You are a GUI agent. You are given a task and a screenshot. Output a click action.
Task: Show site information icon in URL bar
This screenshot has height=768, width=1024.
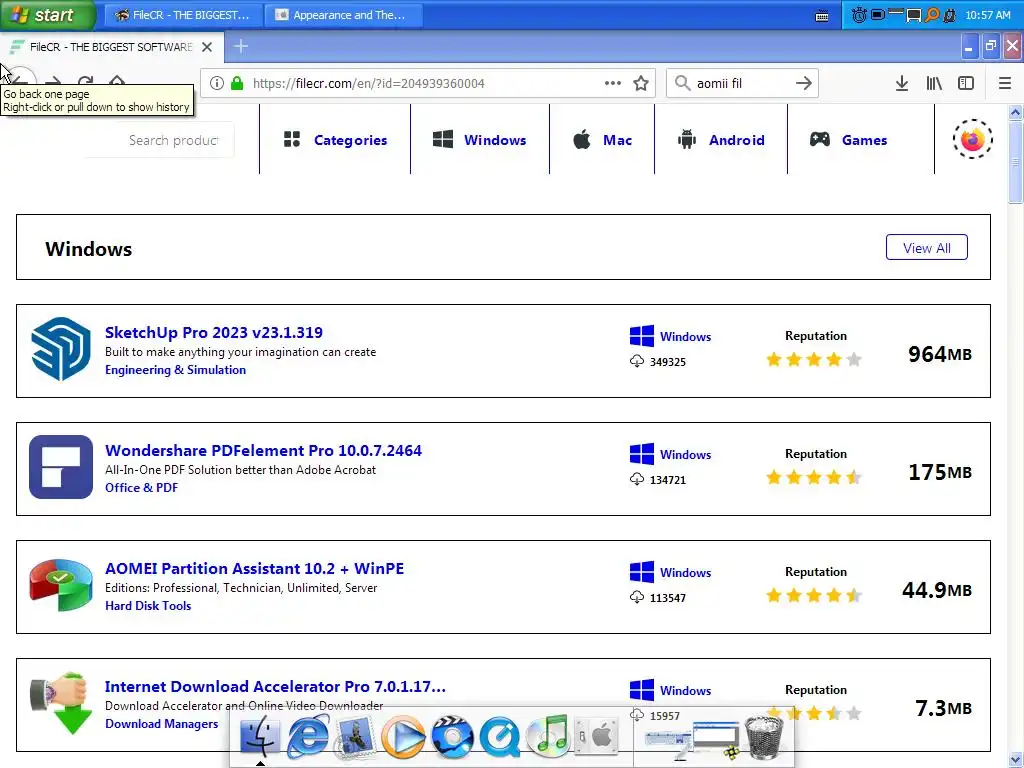pos(217,83)
